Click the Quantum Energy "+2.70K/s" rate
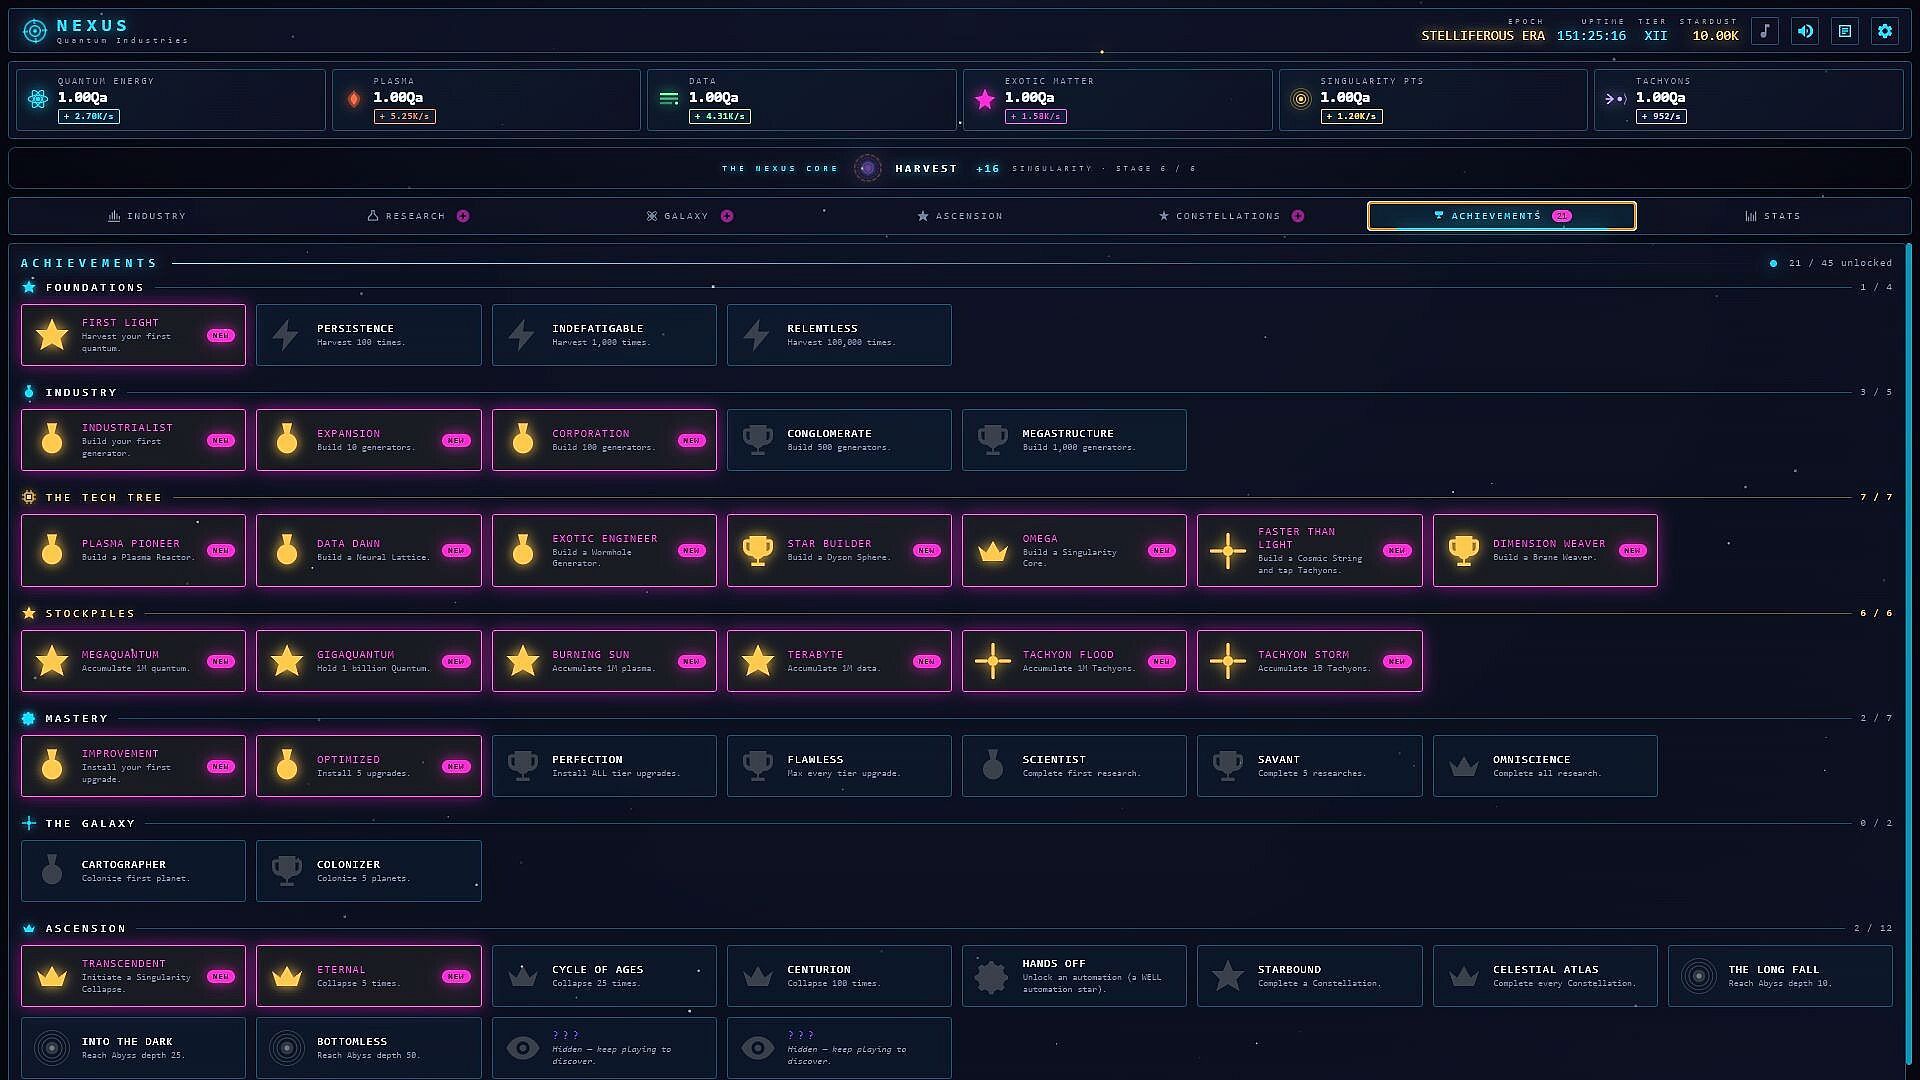This screenshot has height=1080, width=1920. point(89,117)
